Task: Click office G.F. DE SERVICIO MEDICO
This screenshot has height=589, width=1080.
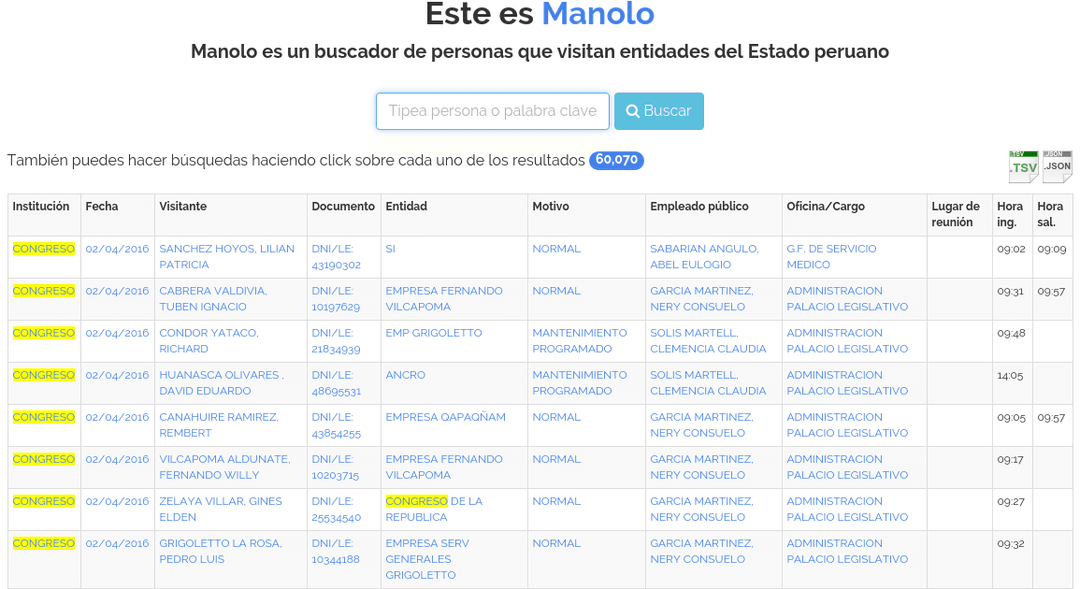Action: coord(832,256)
